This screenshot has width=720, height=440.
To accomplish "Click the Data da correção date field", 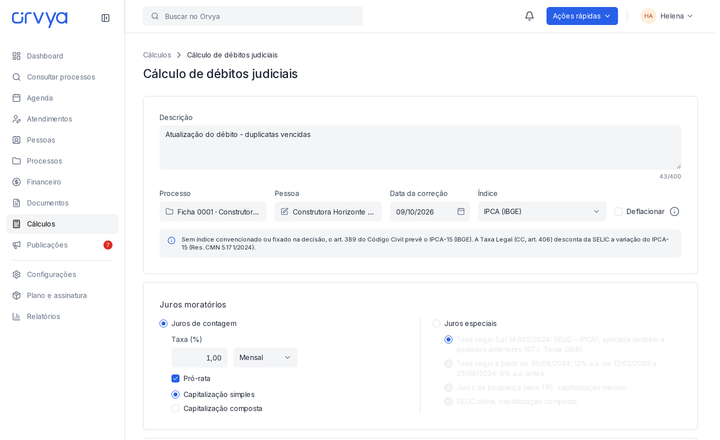I will (x=429, y=212).
